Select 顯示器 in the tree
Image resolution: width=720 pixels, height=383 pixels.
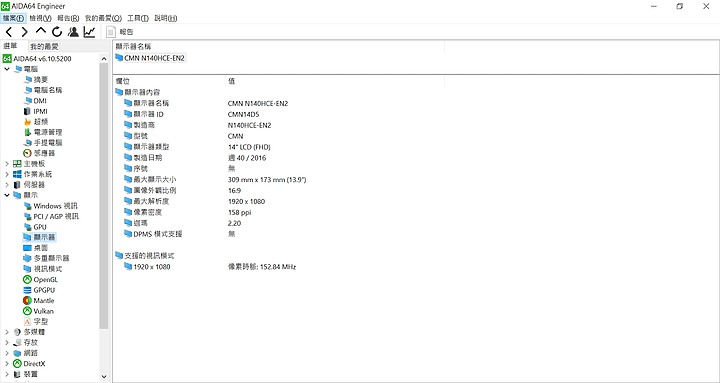[x=39, y=237]
